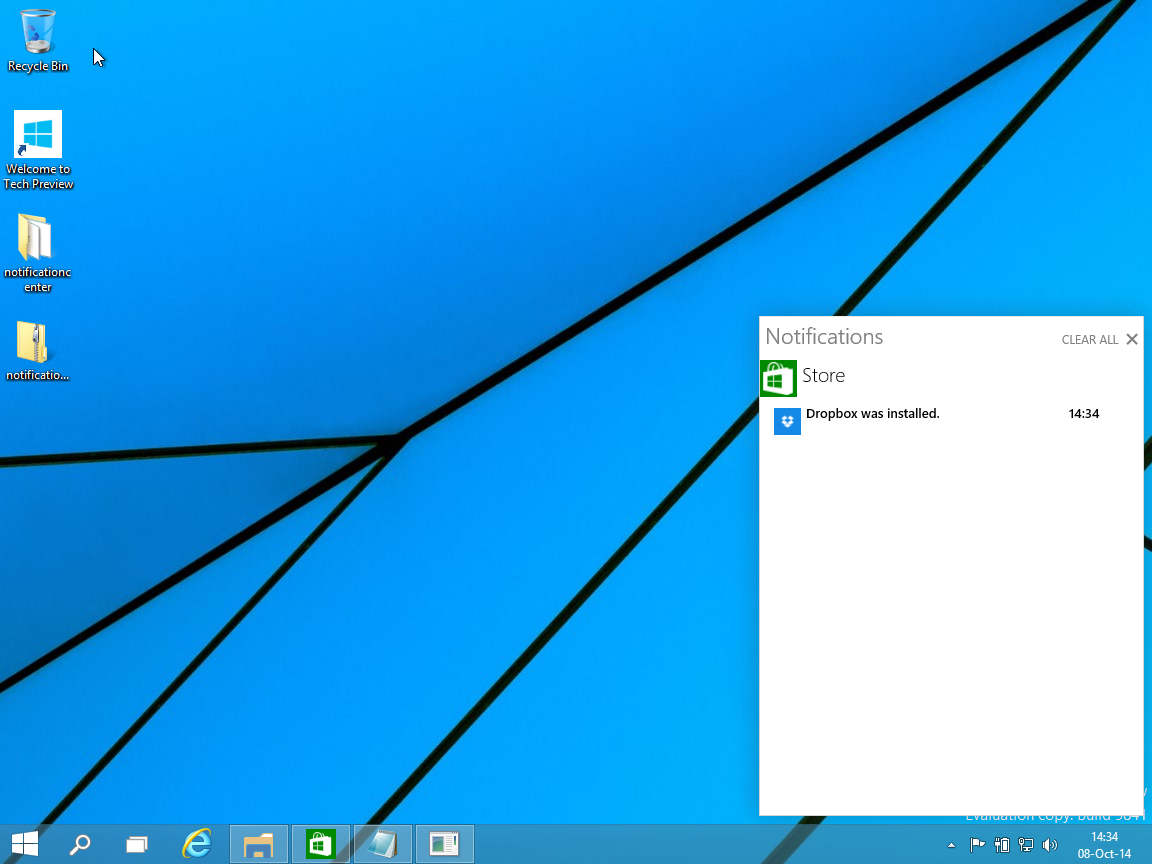The width and height of the screenshot is (1152, 864).
Task: Launch Notepad from the taskbar
Action: tap(381, 844)
